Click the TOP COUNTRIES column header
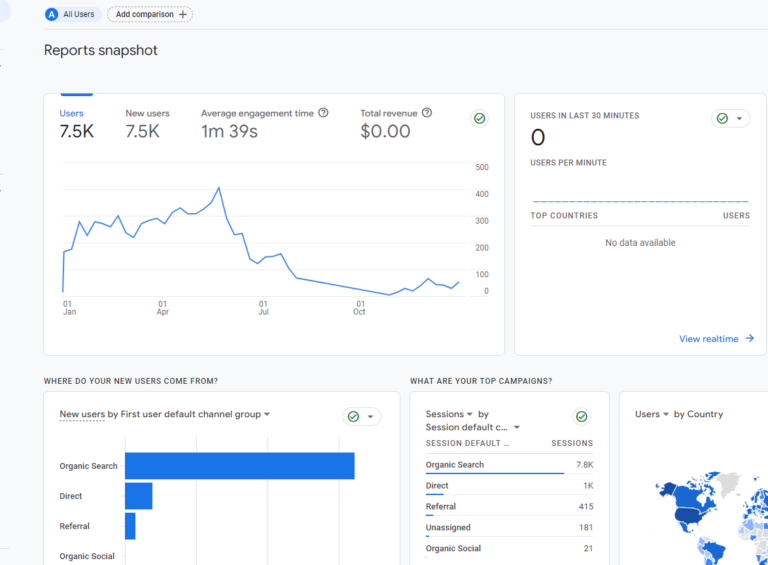The height and width of the screenshot is (565, 768). (564, 215)
